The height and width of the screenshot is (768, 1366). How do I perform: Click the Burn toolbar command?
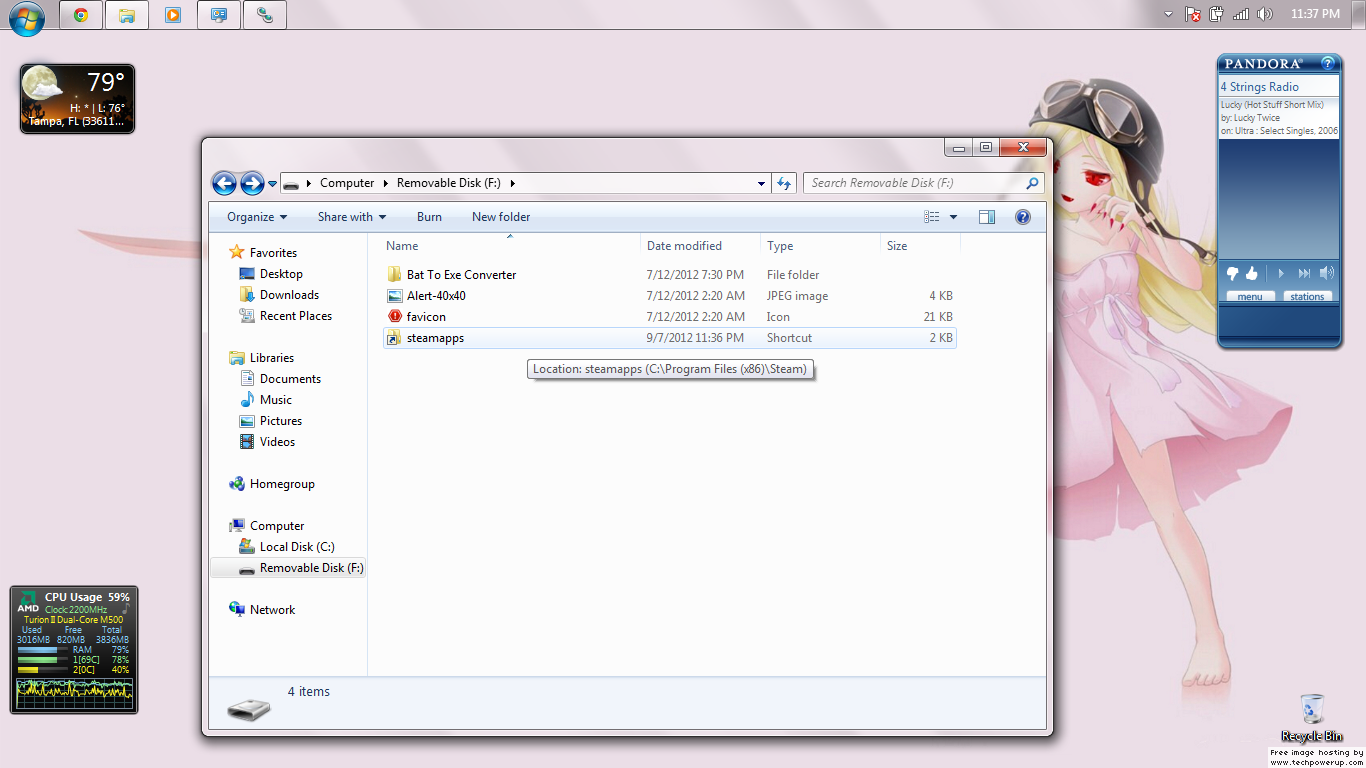click(x=429, y=217)
